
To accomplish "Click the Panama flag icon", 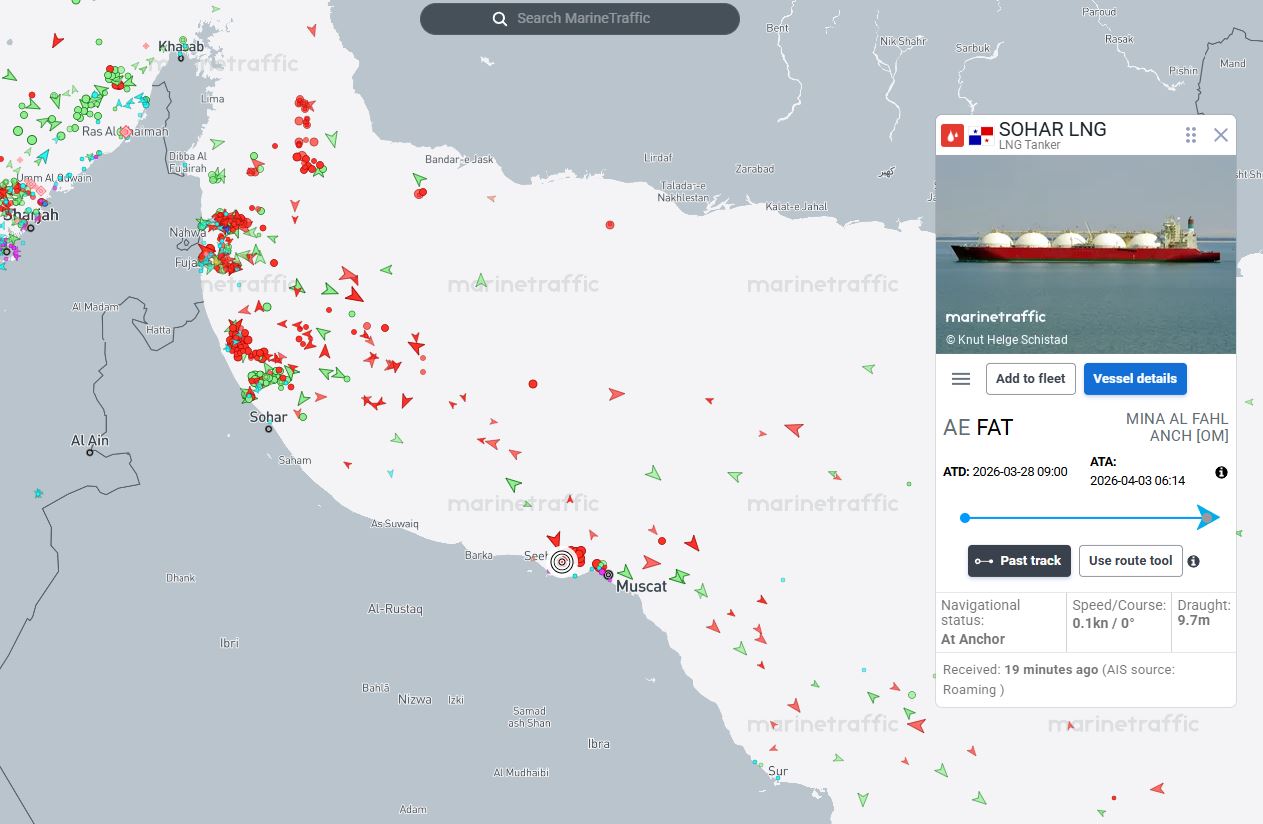I will pos(981,135).
